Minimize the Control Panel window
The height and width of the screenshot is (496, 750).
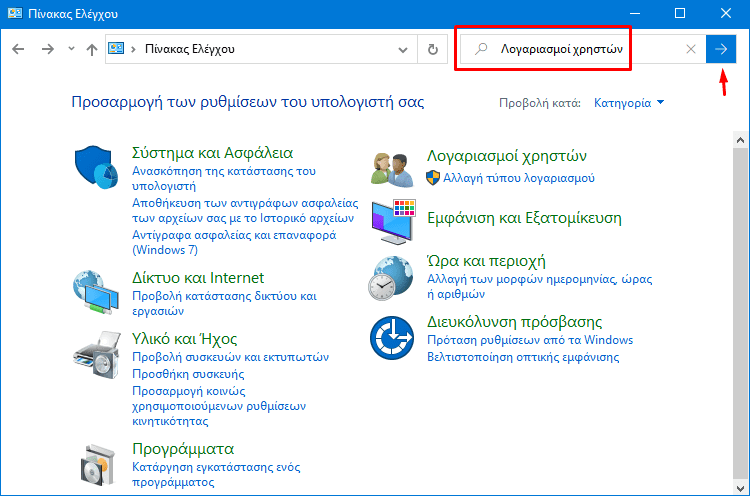635,13
